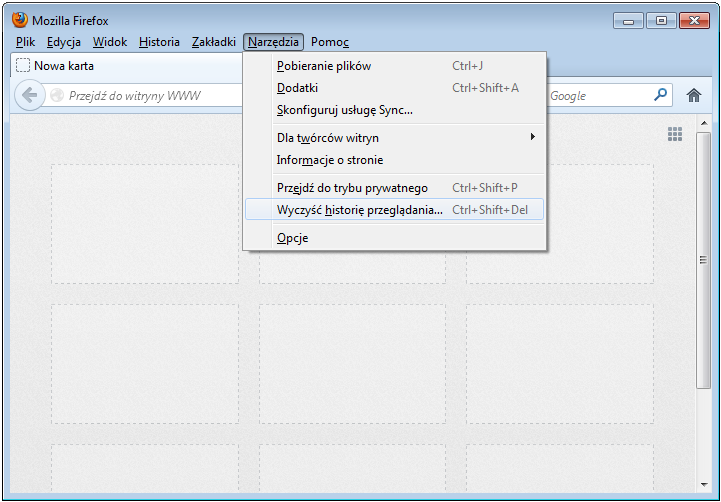Select Pobieranie plików menu entry

pos(395,66)
